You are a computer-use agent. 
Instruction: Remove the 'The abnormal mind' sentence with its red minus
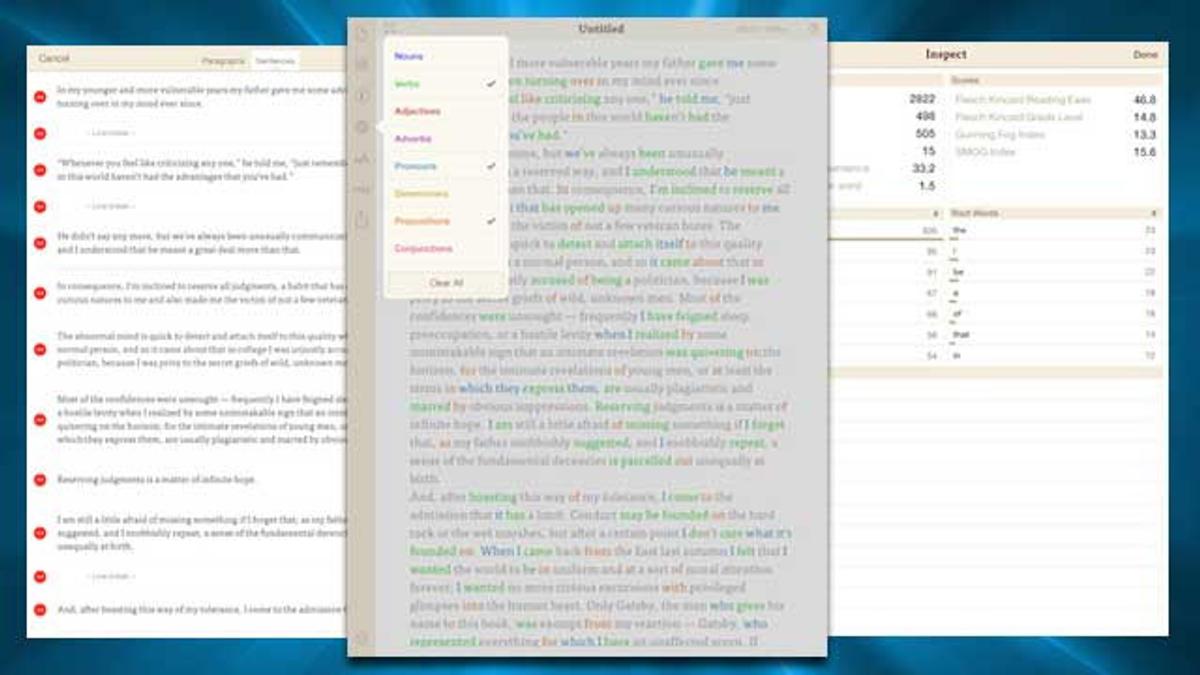tap(40, 350)
